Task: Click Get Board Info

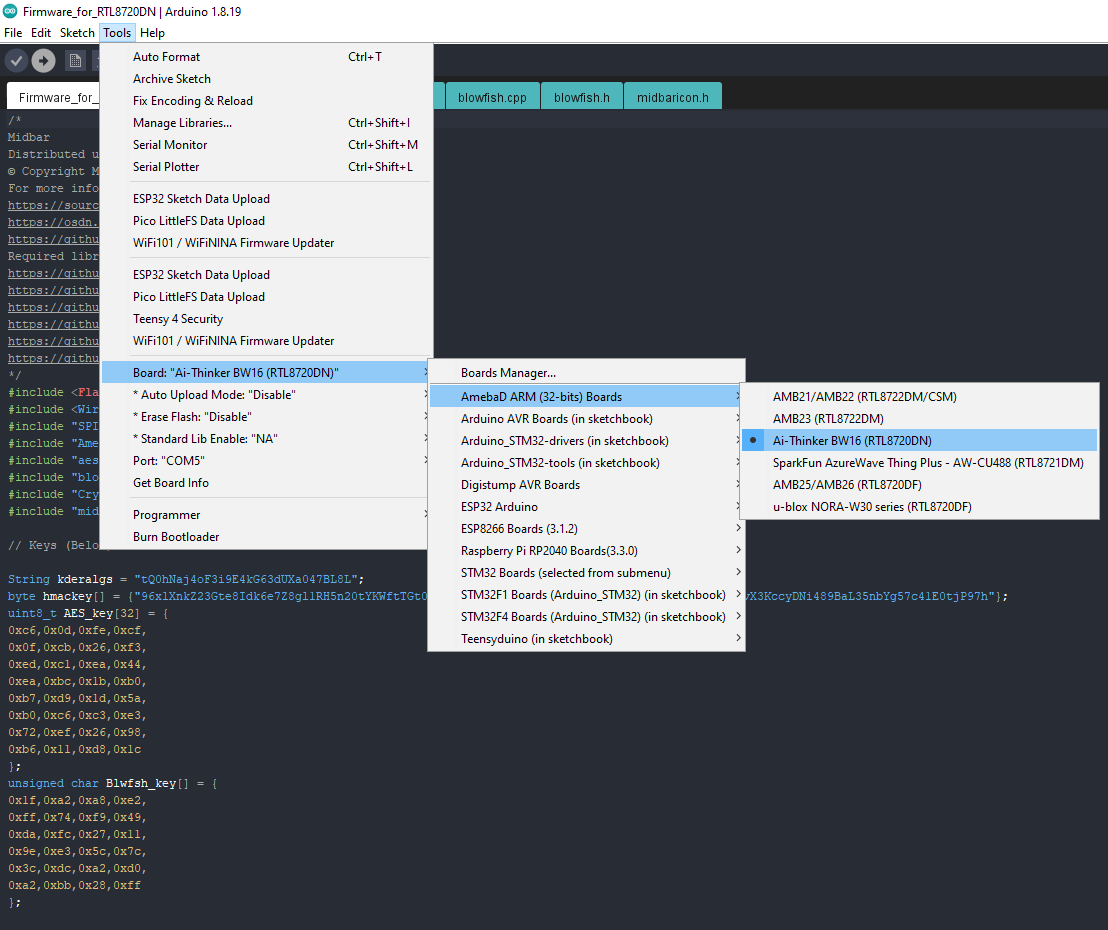Action: pos(171,482)
